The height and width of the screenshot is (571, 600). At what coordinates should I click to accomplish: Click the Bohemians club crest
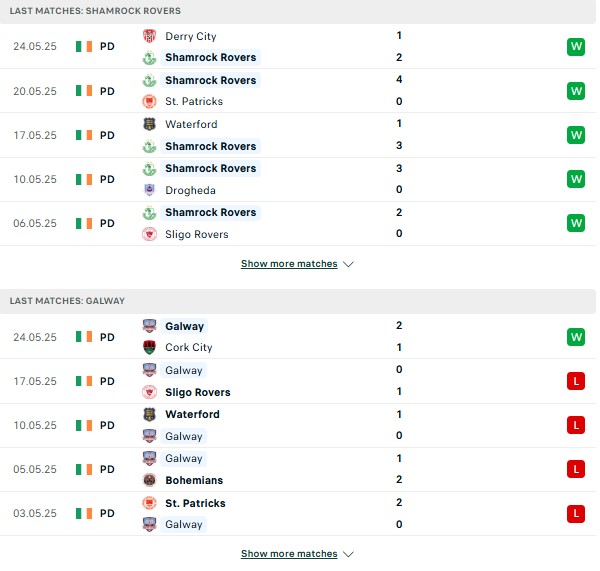pos(149,480)
